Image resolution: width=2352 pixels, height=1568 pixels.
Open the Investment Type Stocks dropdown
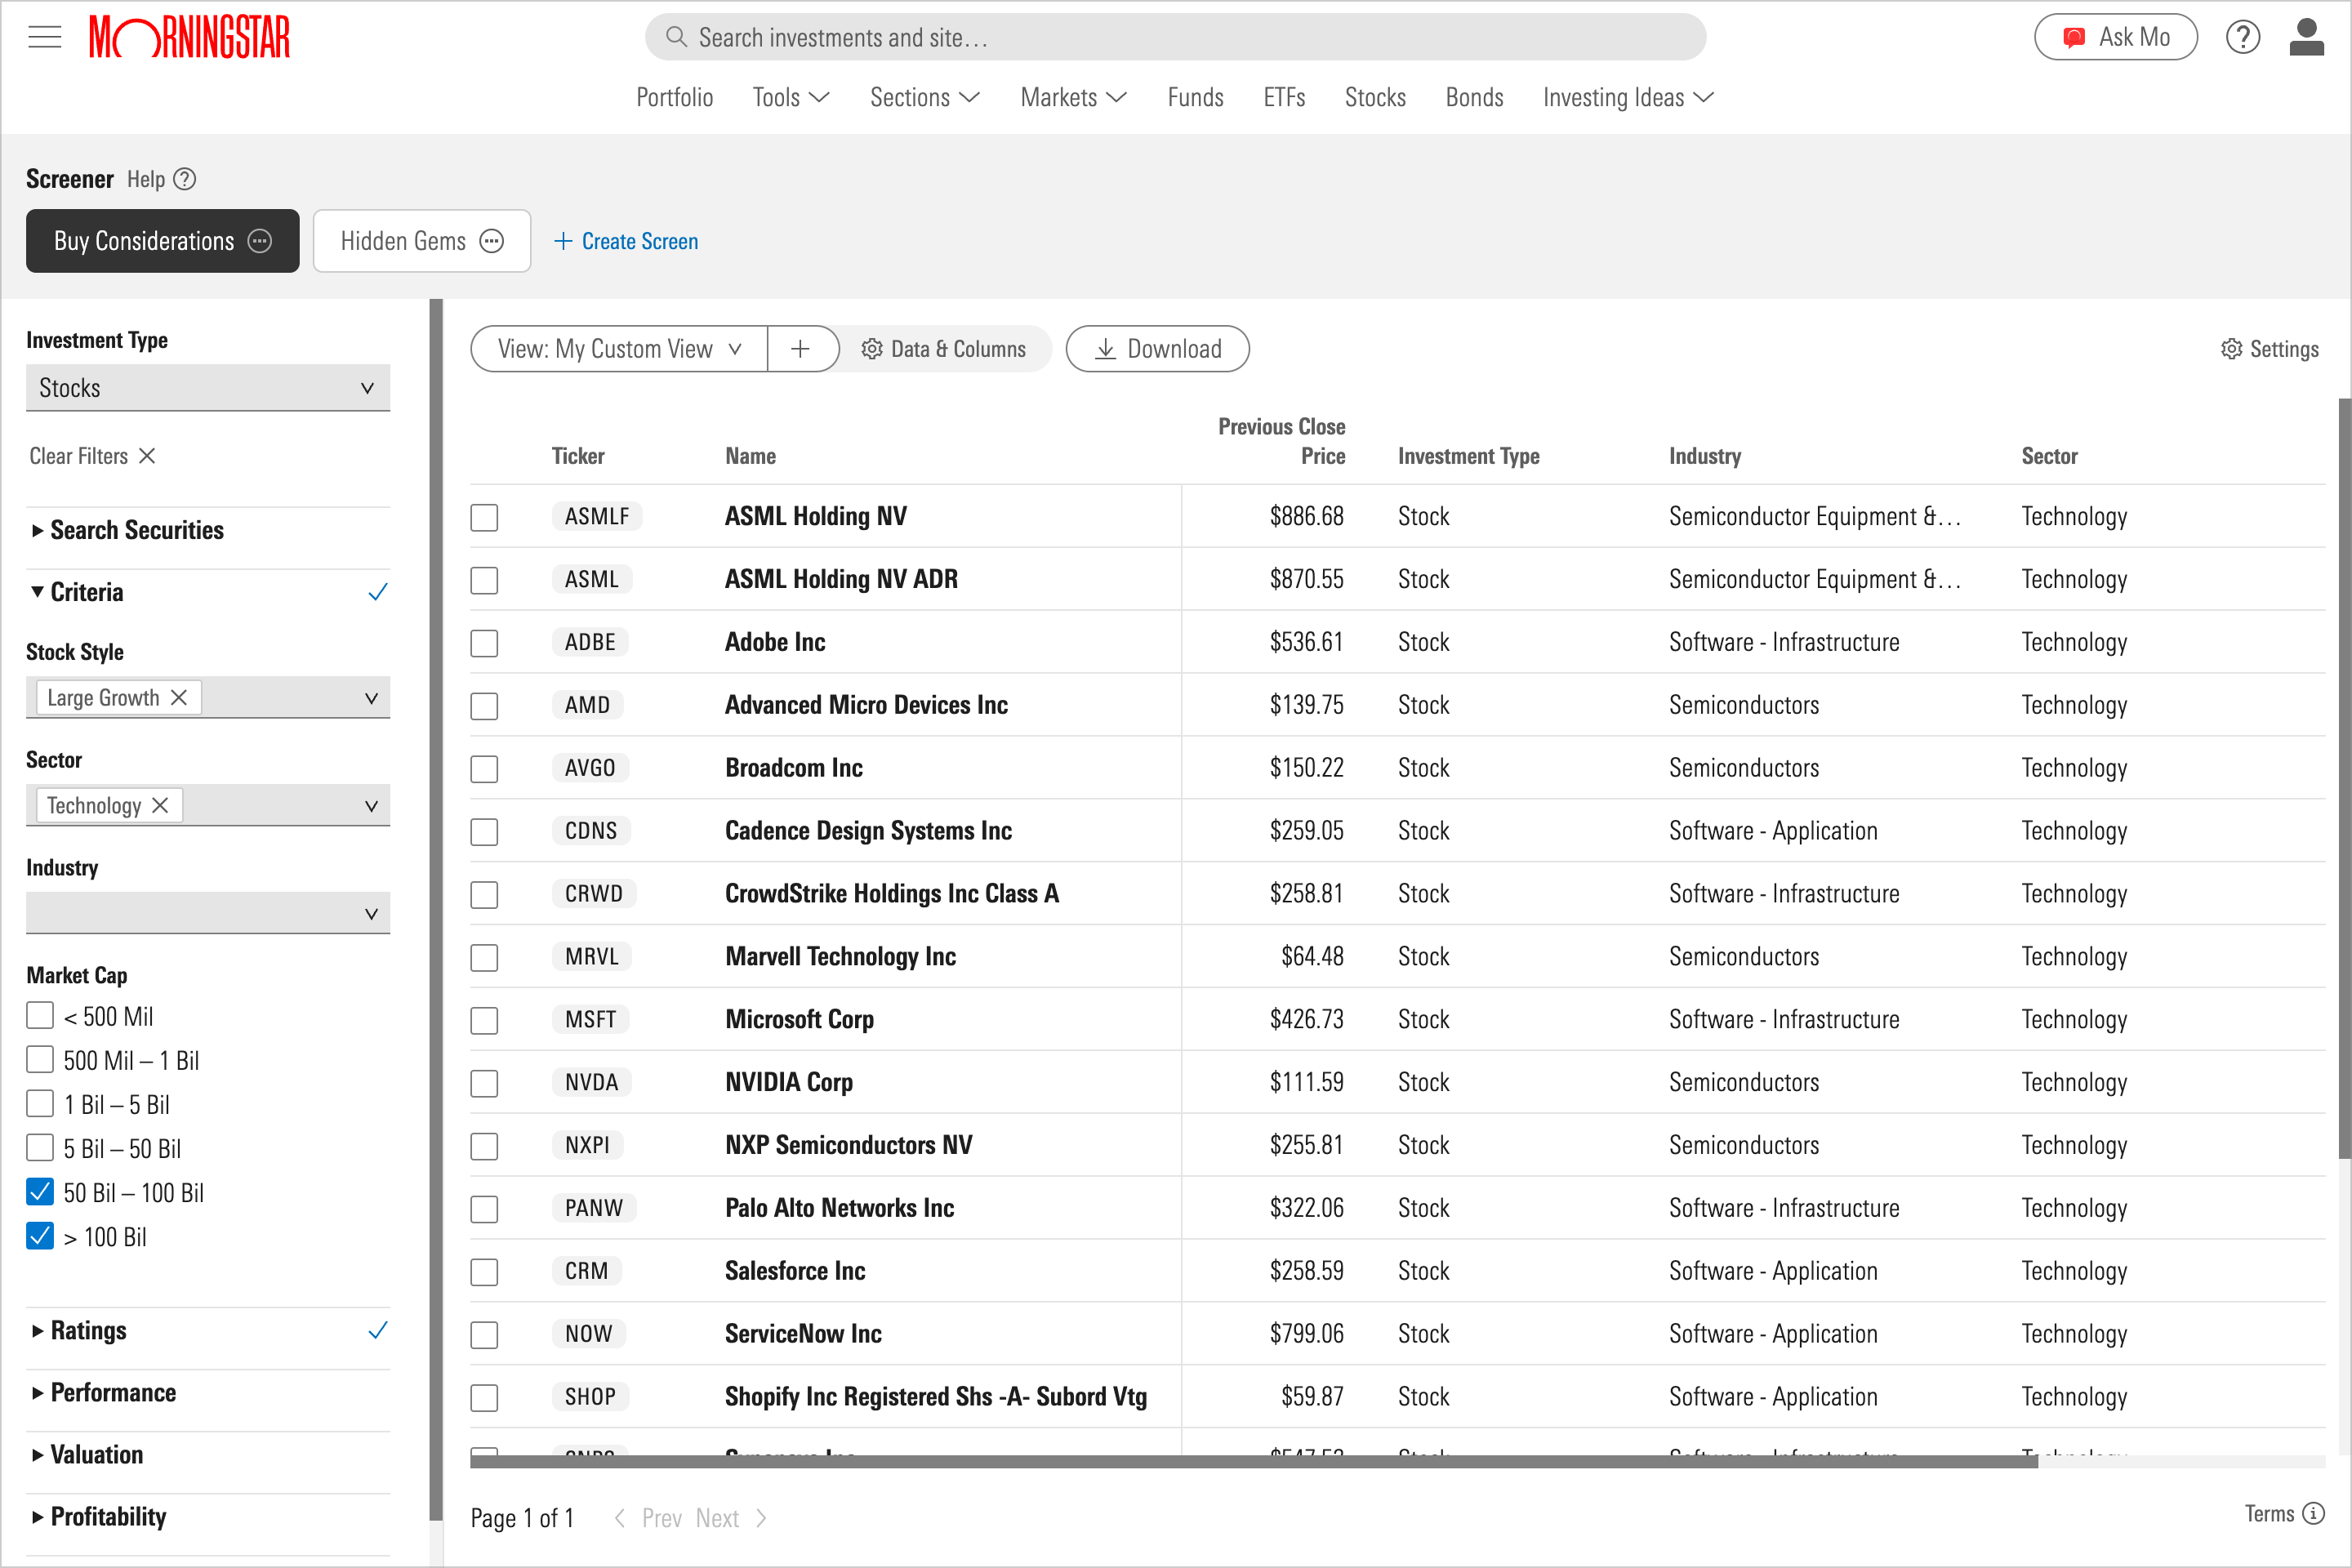click(208, 388)
